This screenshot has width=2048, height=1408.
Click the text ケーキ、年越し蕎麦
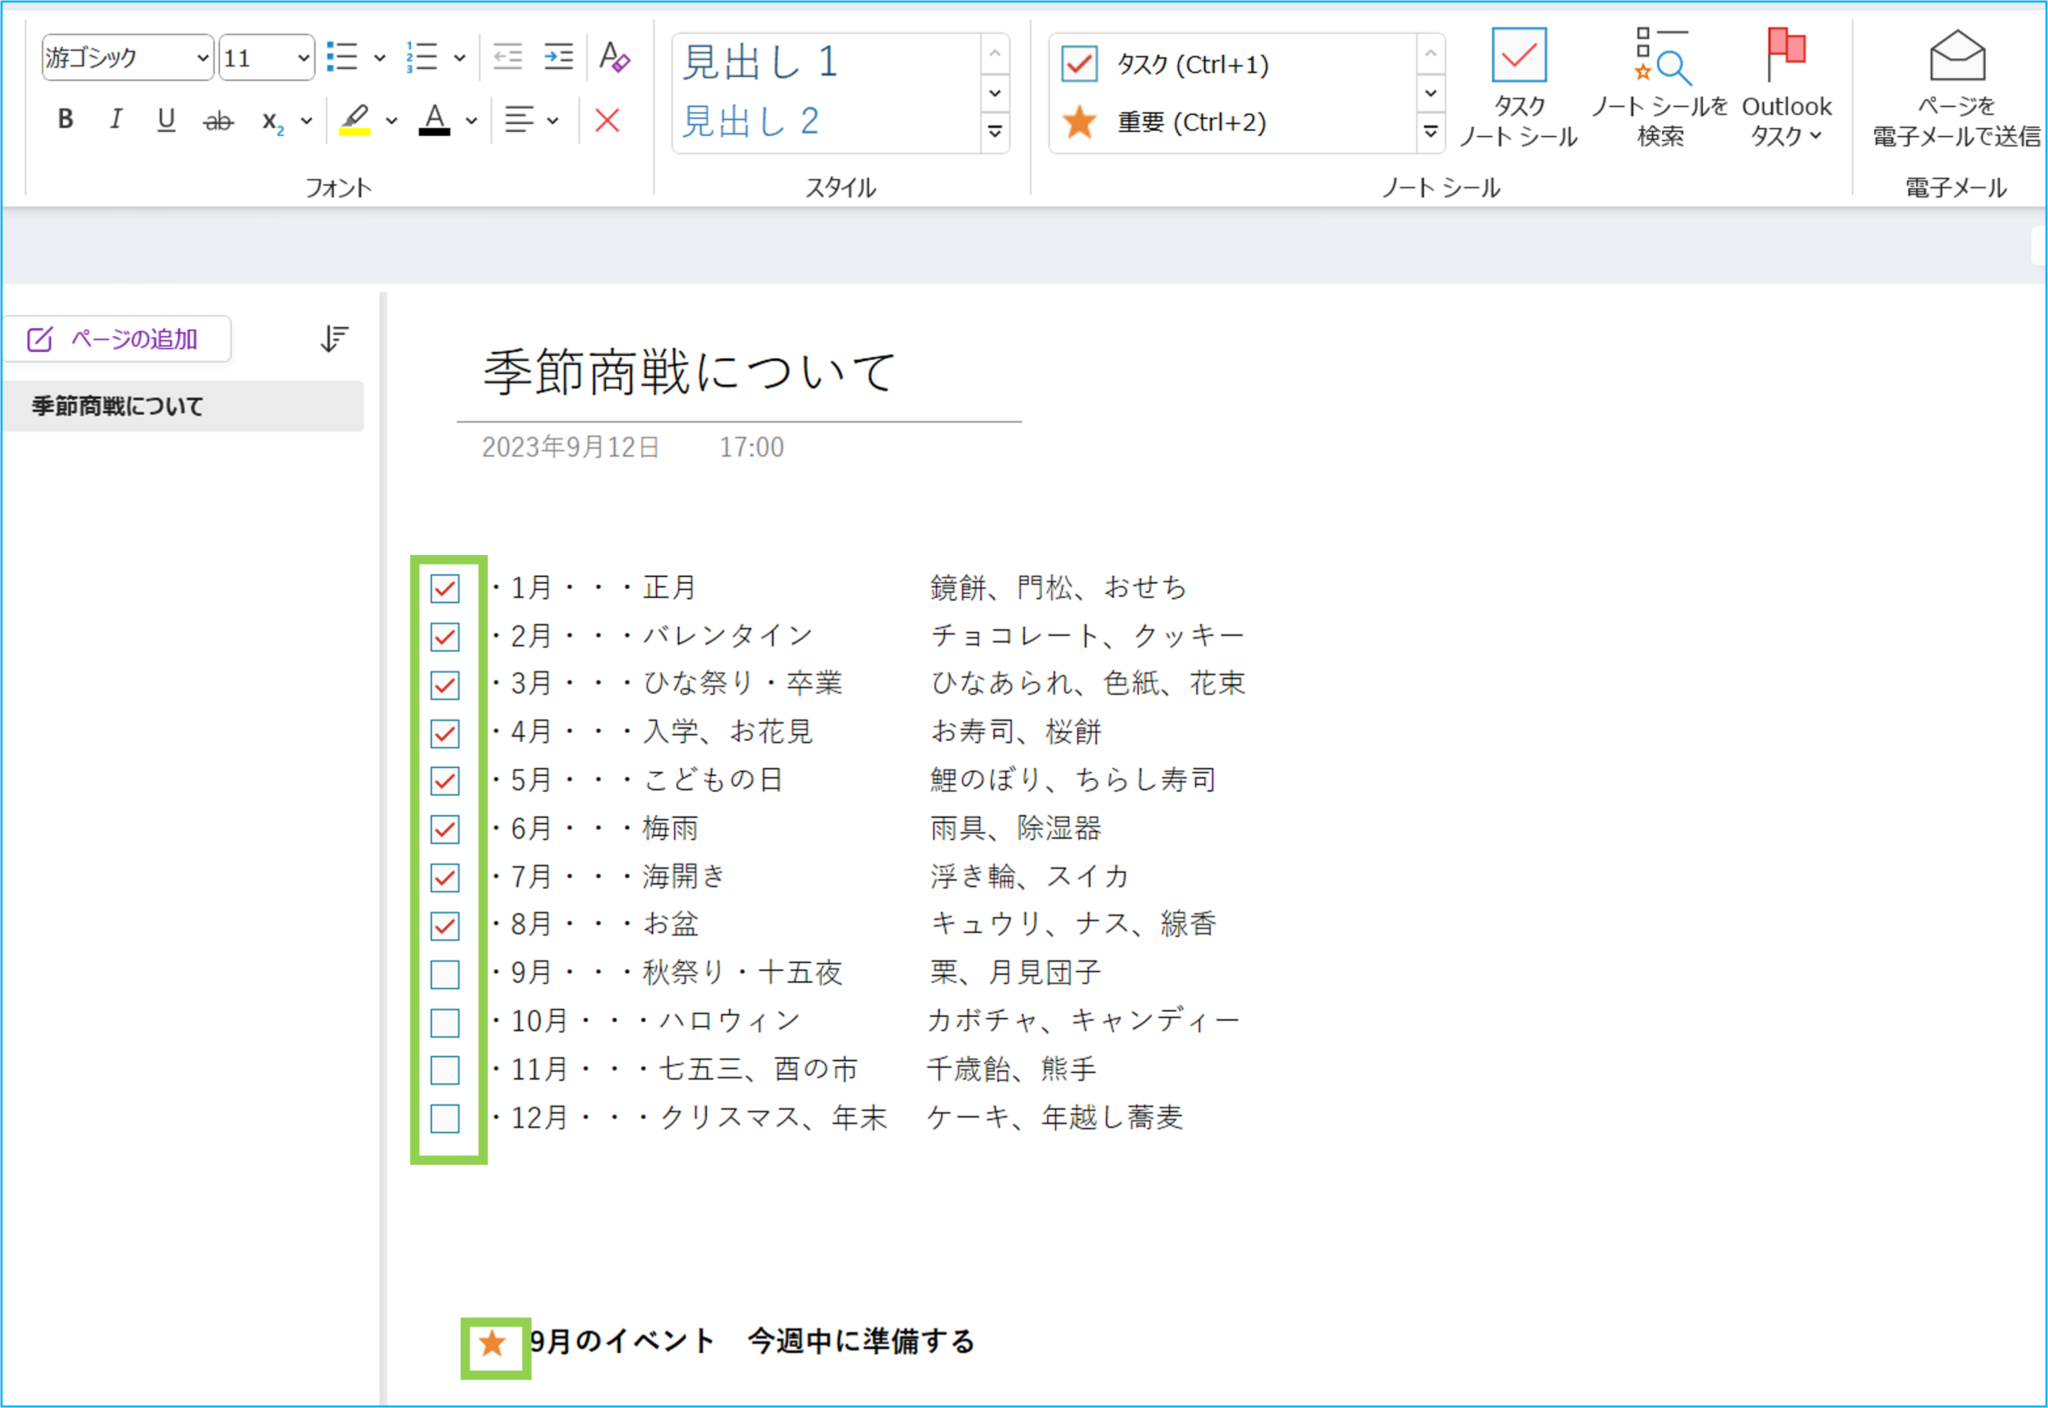pyautogui.click(x=1055, y=1117)
